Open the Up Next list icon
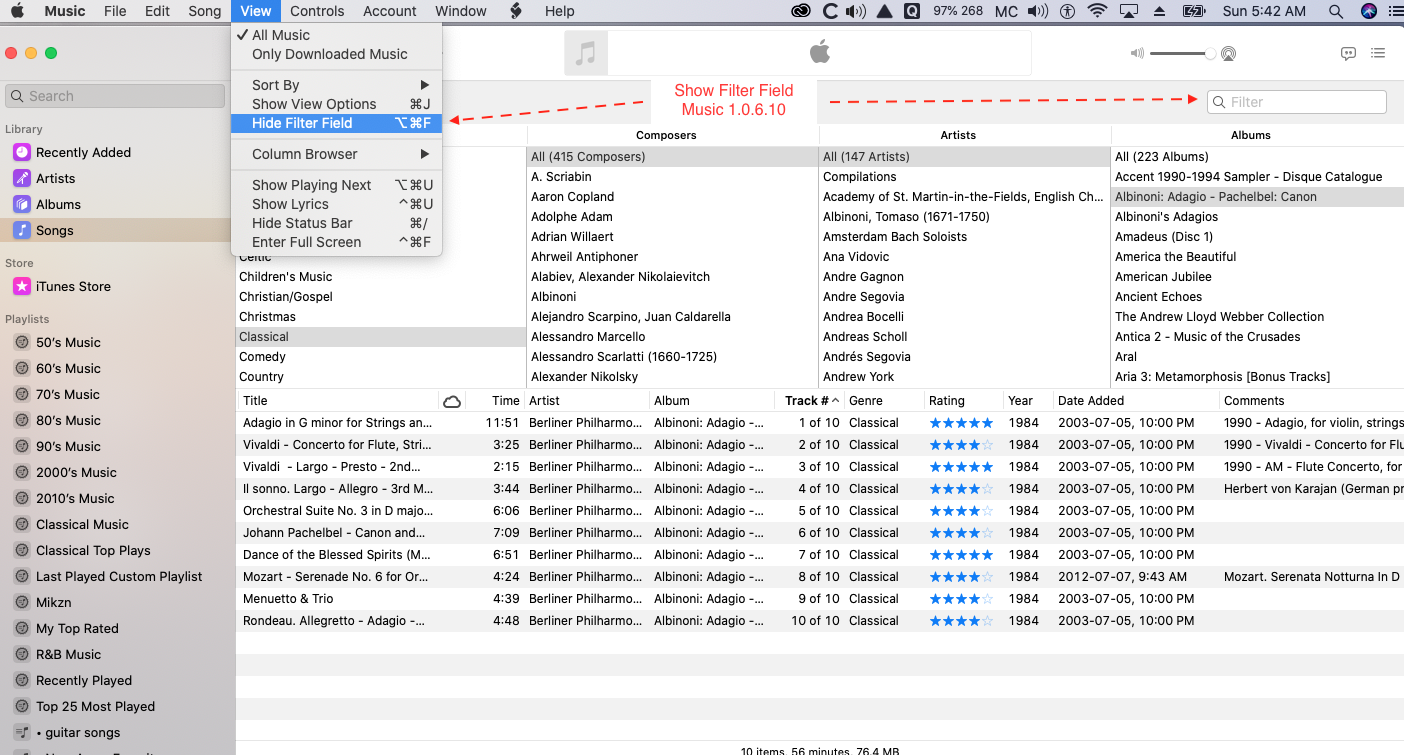 [x=1378, y=53]
